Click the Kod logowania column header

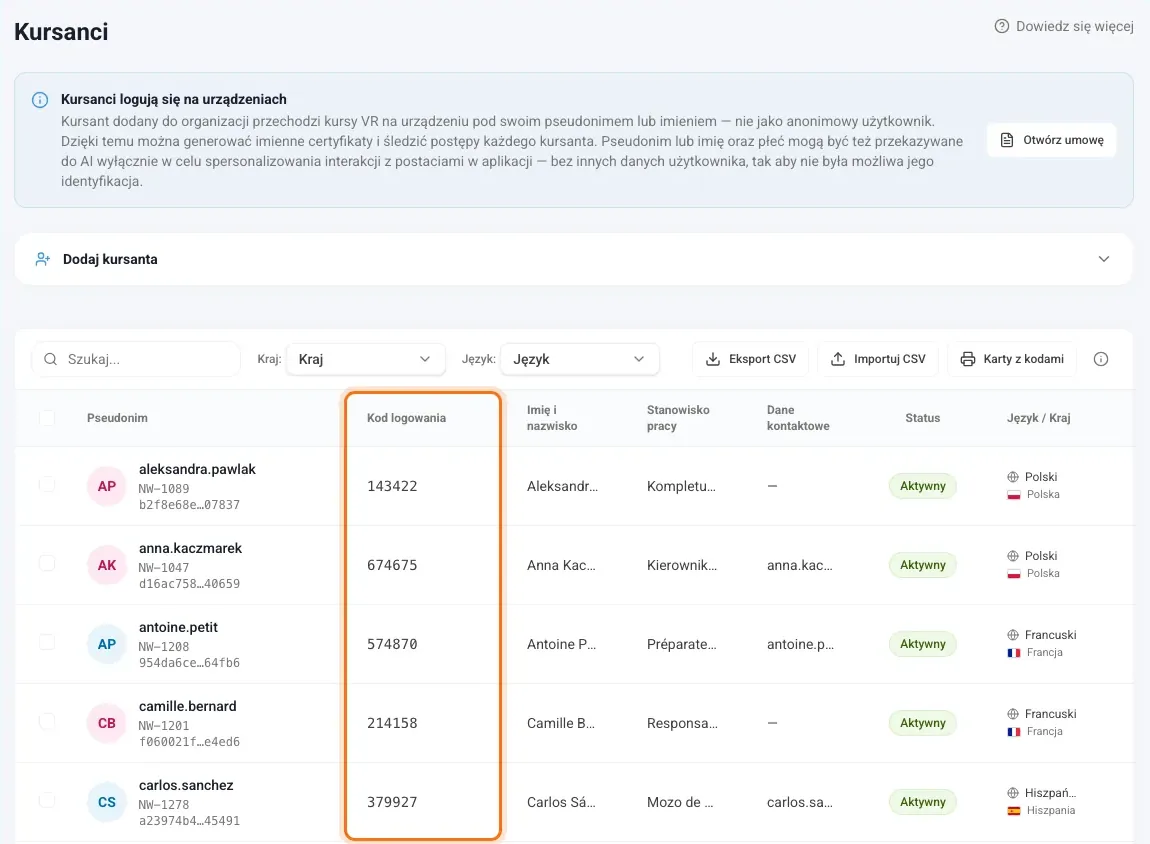(406, 418)
